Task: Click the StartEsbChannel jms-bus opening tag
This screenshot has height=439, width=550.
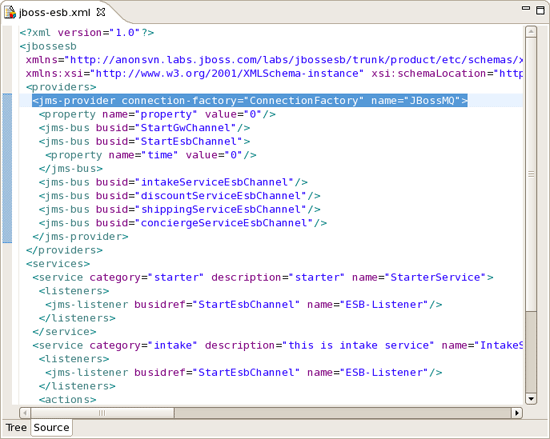Action: (x=144, y=141)
